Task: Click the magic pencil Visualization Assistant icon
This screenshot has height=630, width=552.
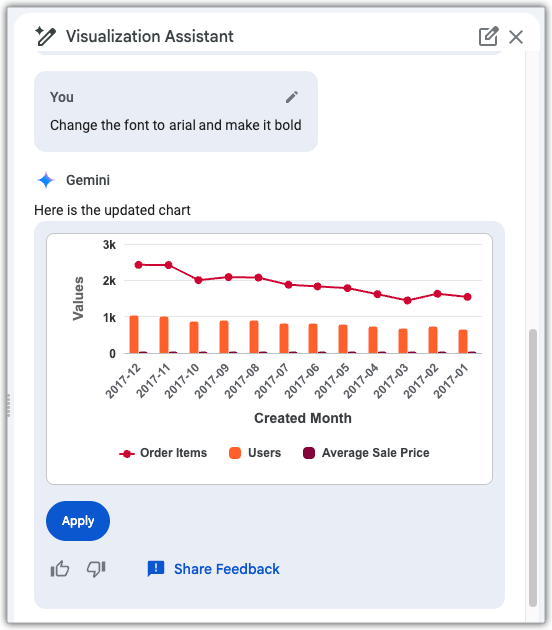Action: point(45,36)
